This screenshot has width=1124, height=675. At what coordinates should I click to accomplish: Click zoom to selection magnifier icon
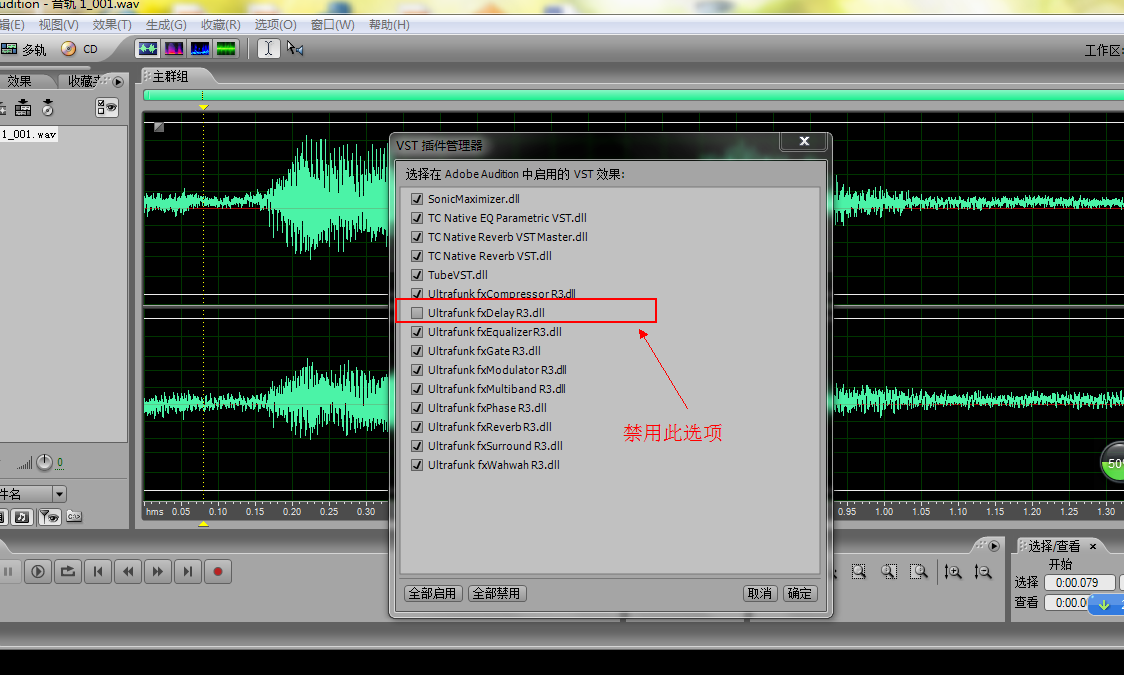coord(859,572)
